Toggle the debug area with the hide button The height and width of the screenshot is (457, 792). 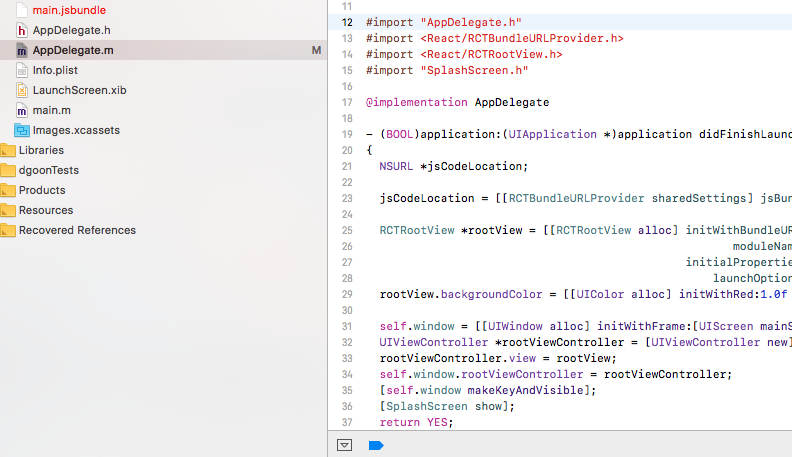[344, 445]
